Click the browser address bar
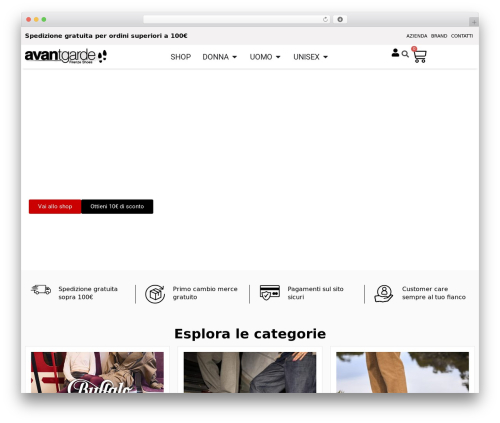 tap(237, 20)
